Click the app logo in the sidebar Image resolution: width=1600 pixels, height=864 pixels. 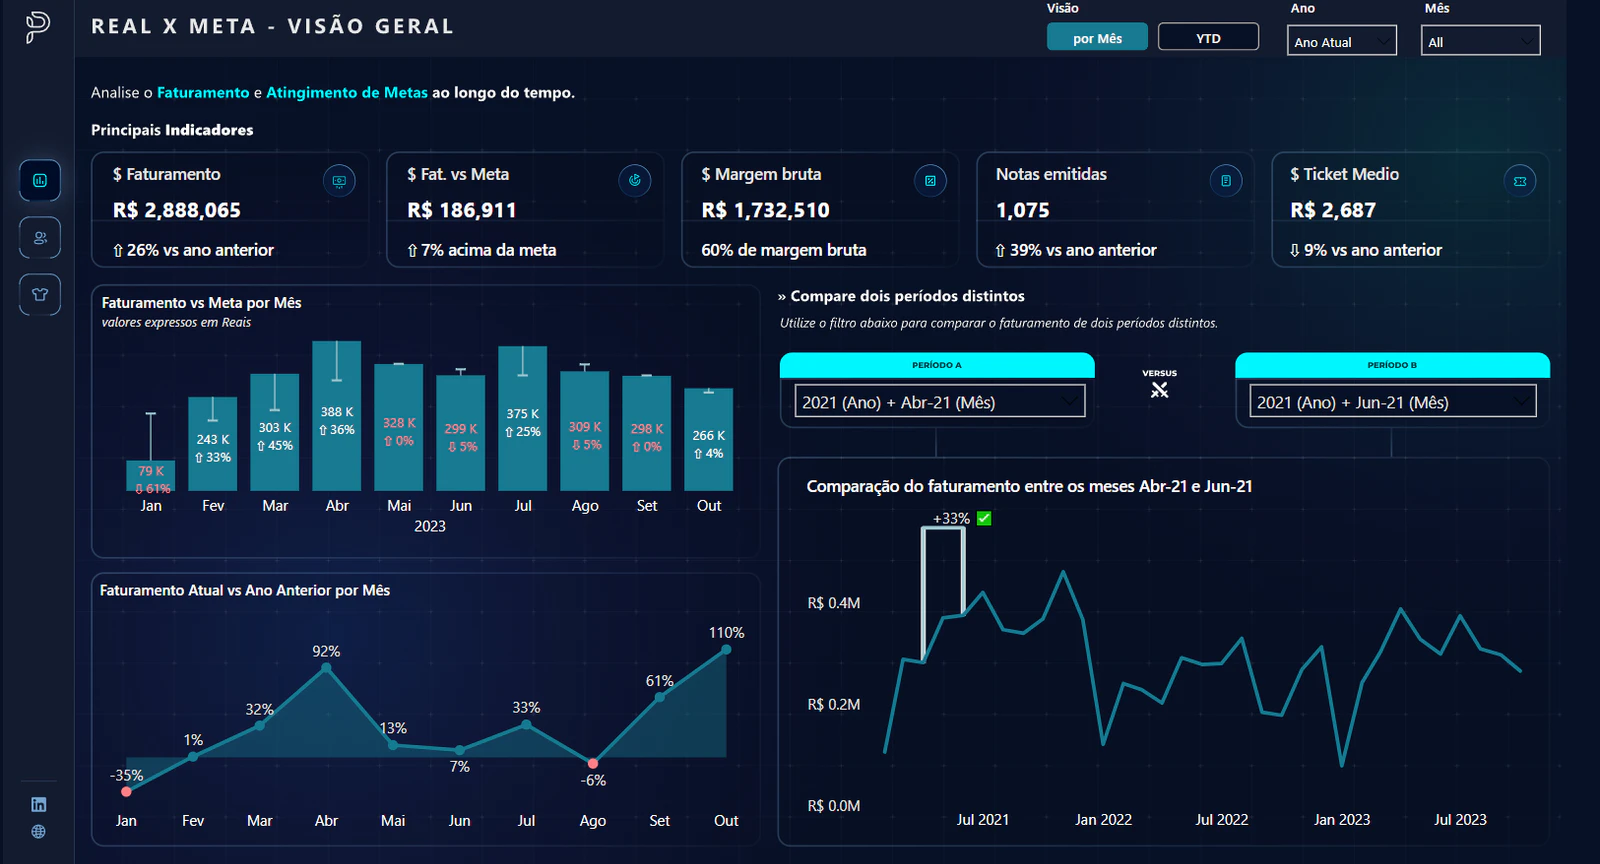click(x=38, y=27)
